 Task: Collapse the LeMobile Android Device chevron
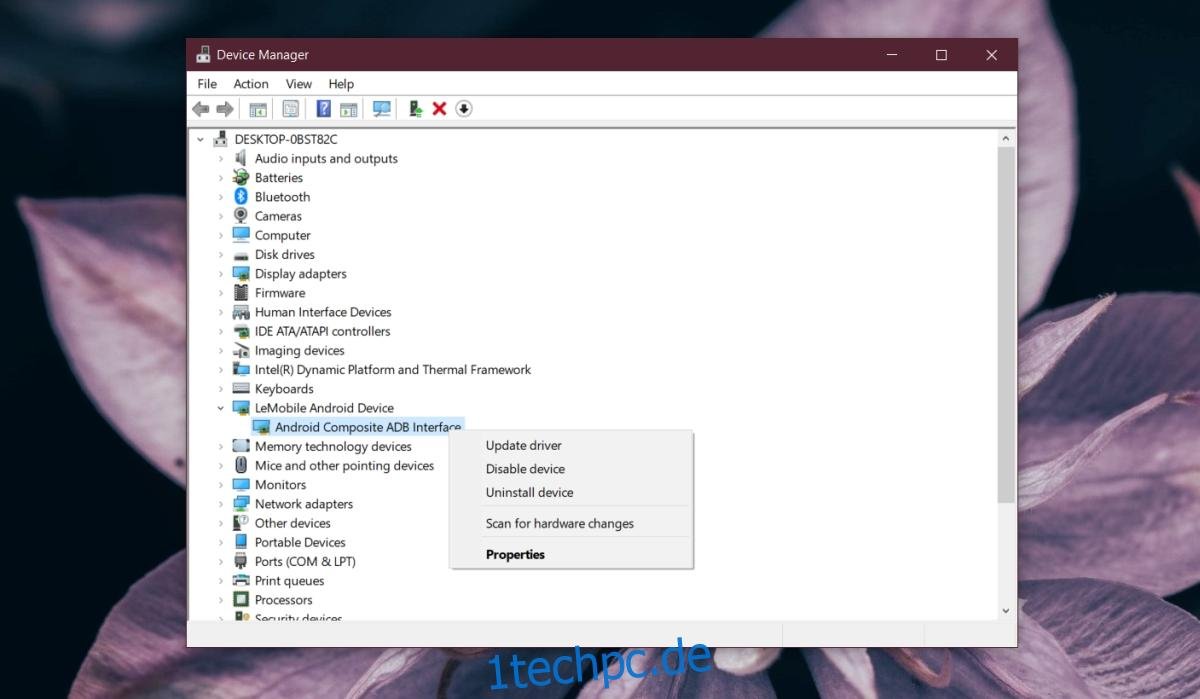click(221, 408)
